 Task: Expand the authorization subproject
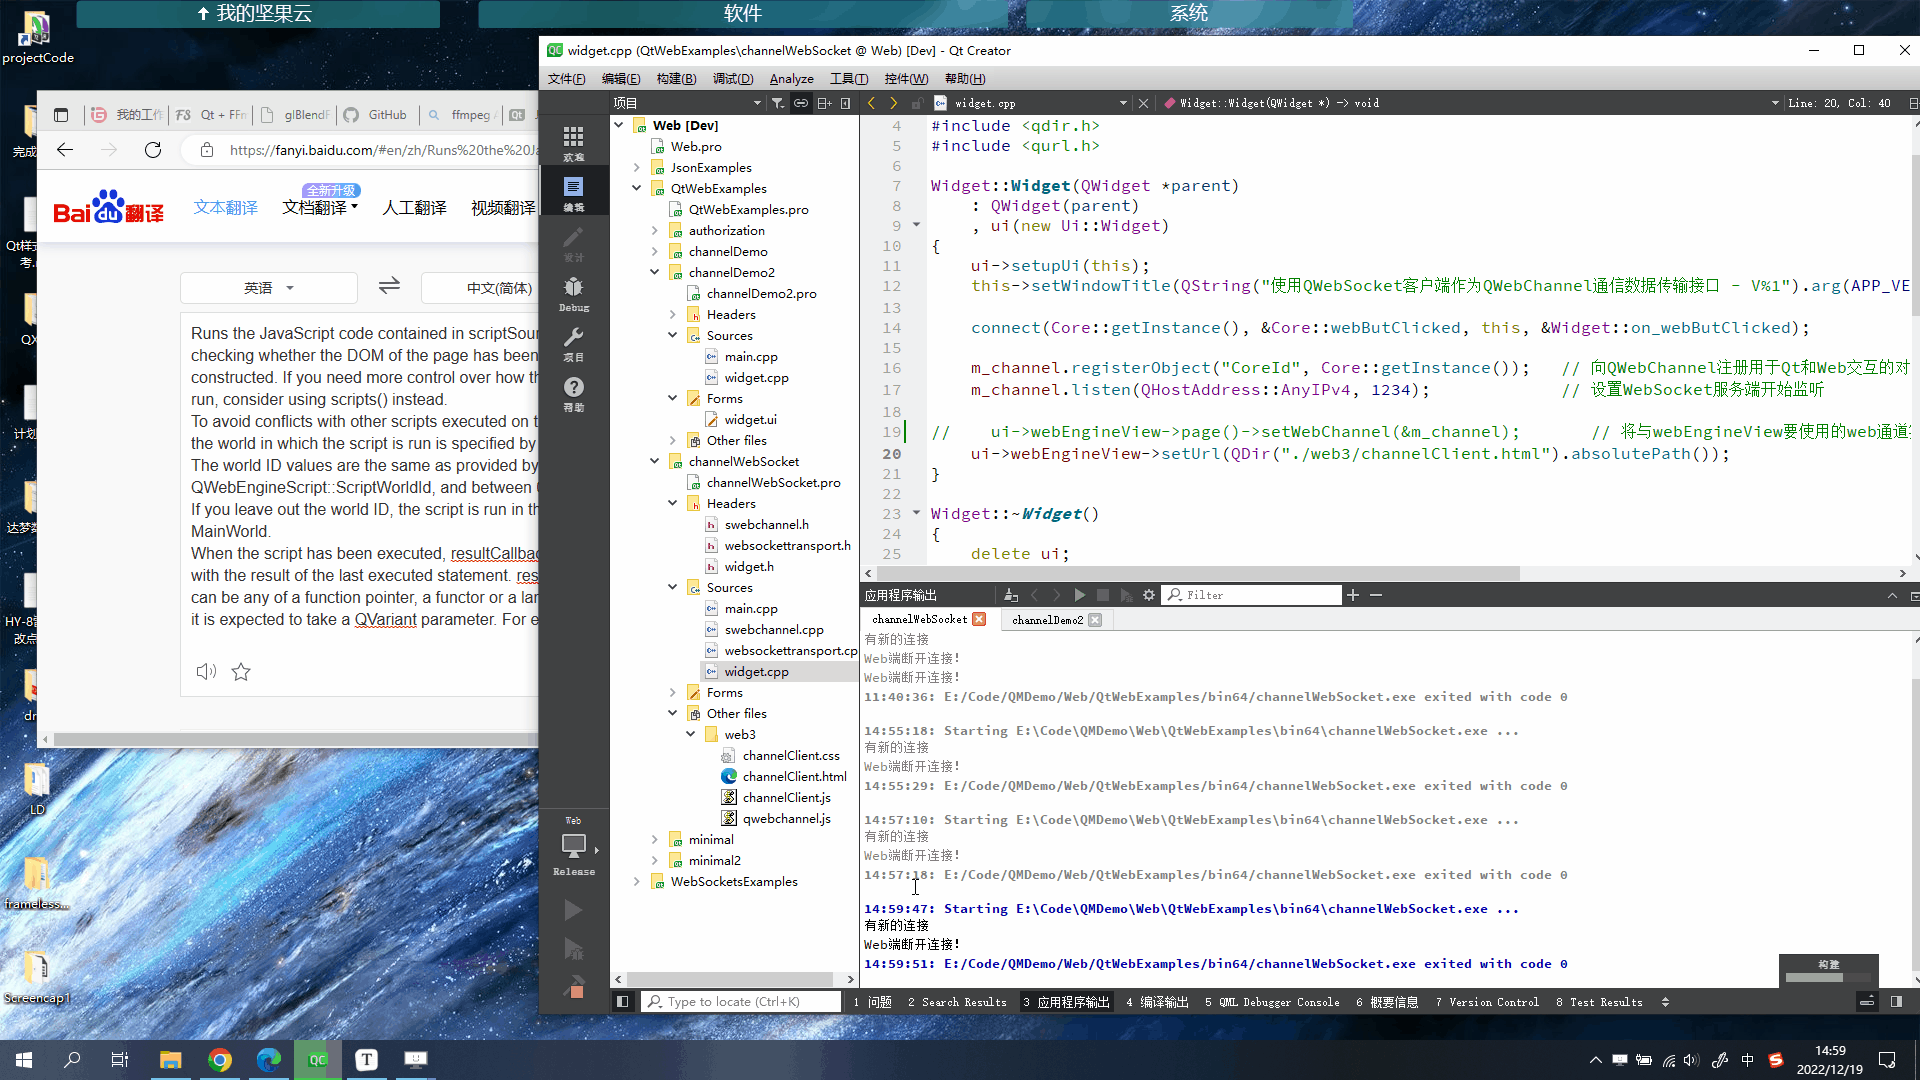click(x=655, y=230)
